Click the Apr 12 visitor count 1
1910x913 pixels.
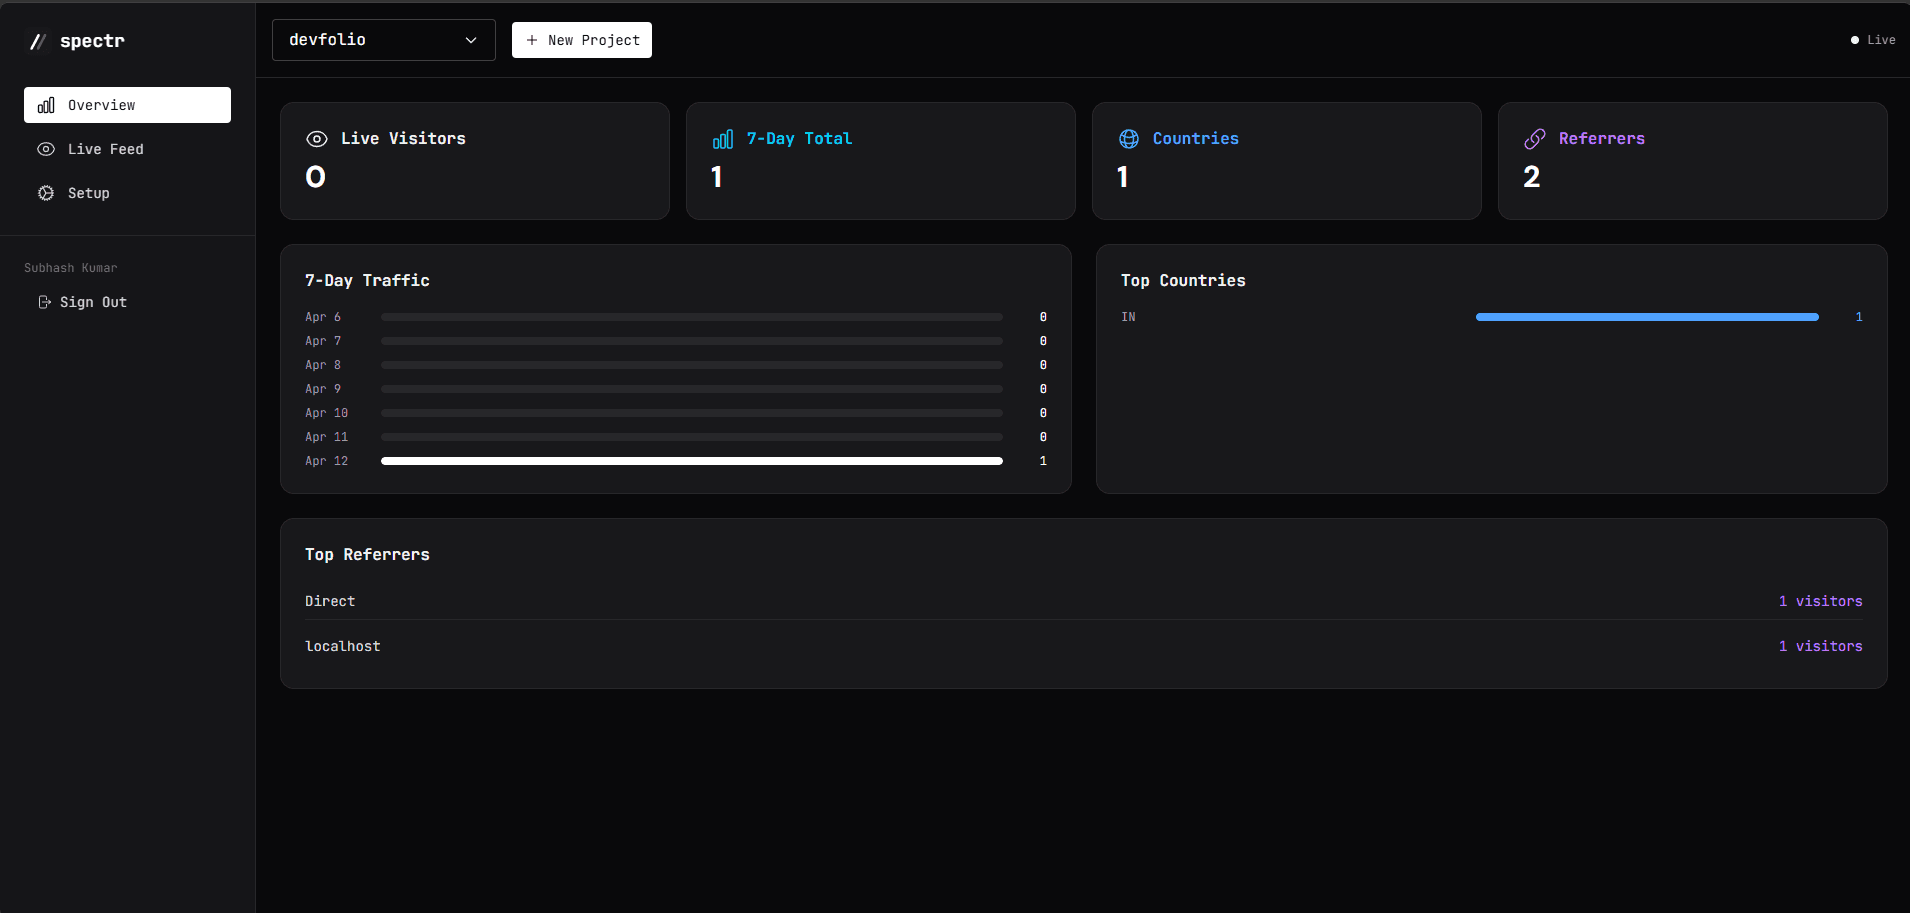tap(1043, 461)
